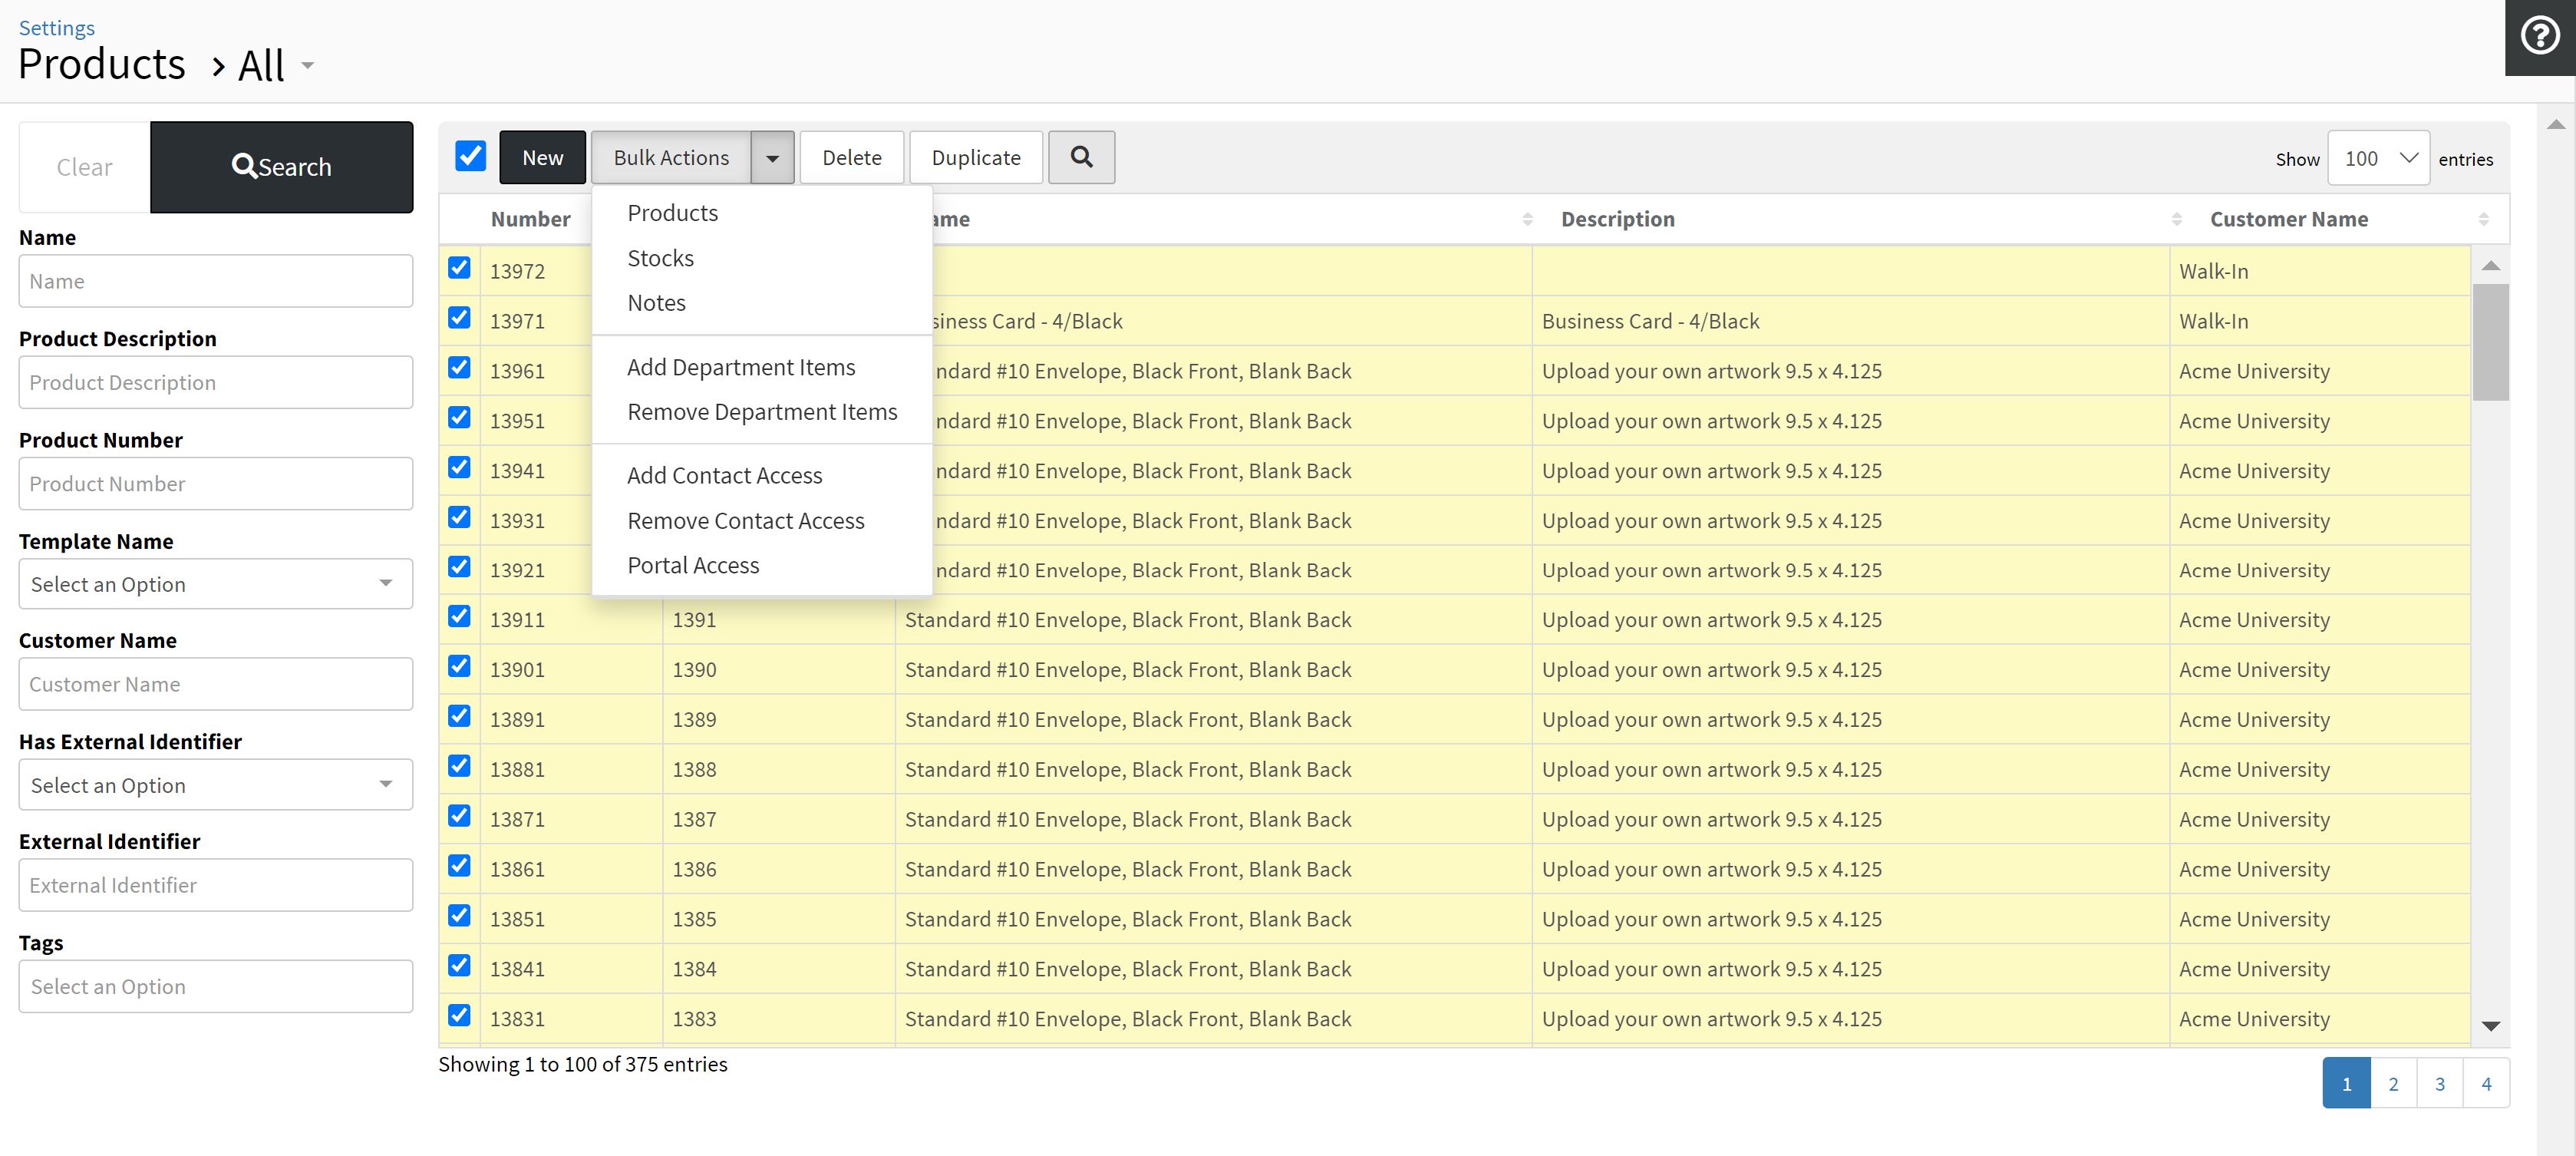Click table scroll down arrow
The height and width of the screenshot is (1156, 2576).
point(2490,1026)
